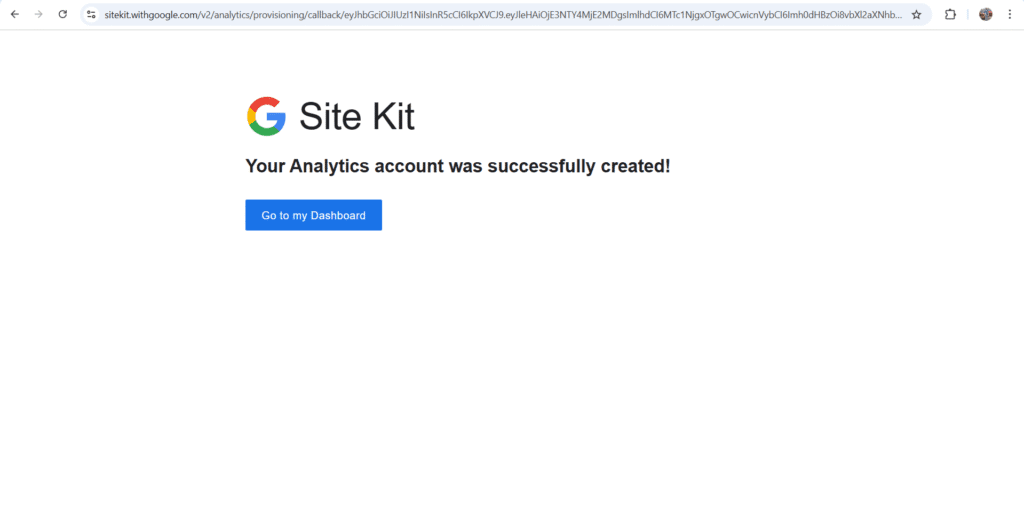Click the Google G logo
The height and width of the screenshot is (516, 1024).
pyautogui.click(x=266, y=116)
